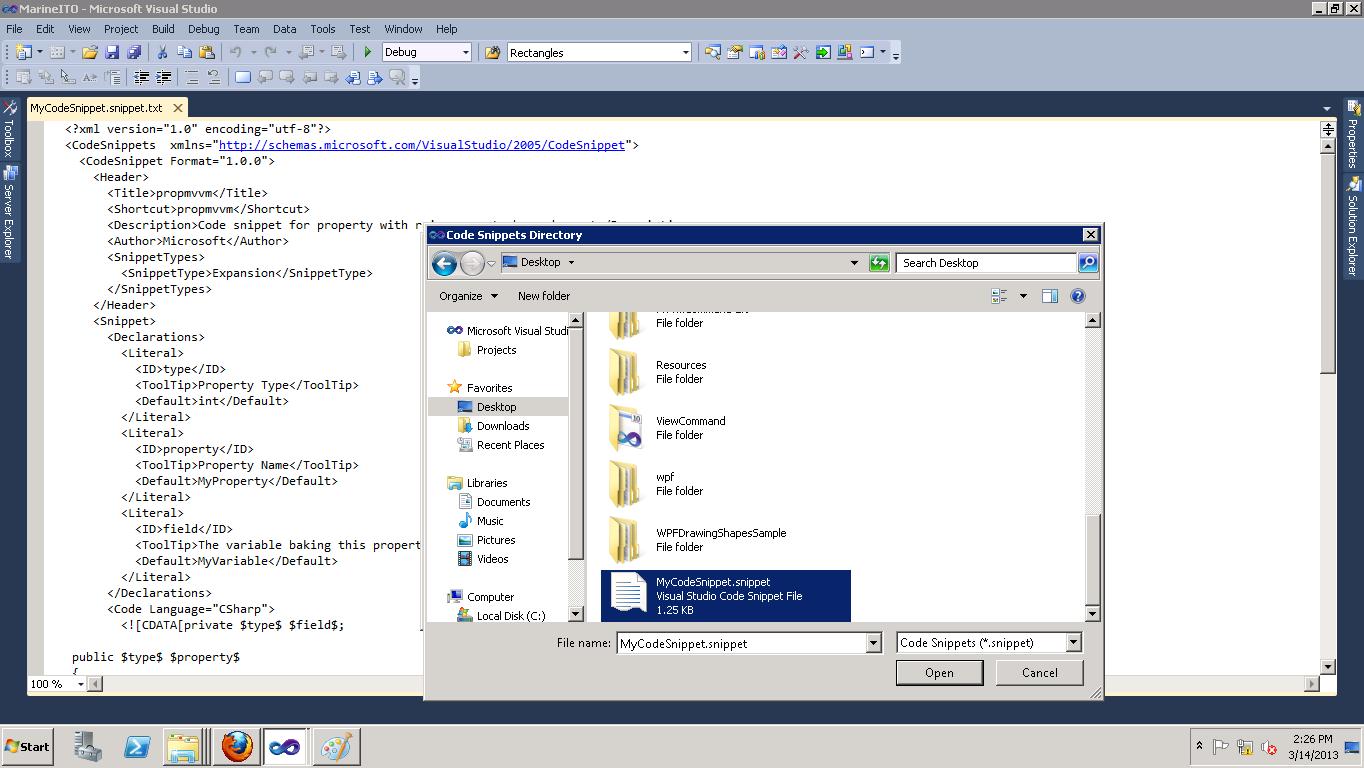
Task: Open dialog help with the question mark icon
Action: click(1078, 296)
